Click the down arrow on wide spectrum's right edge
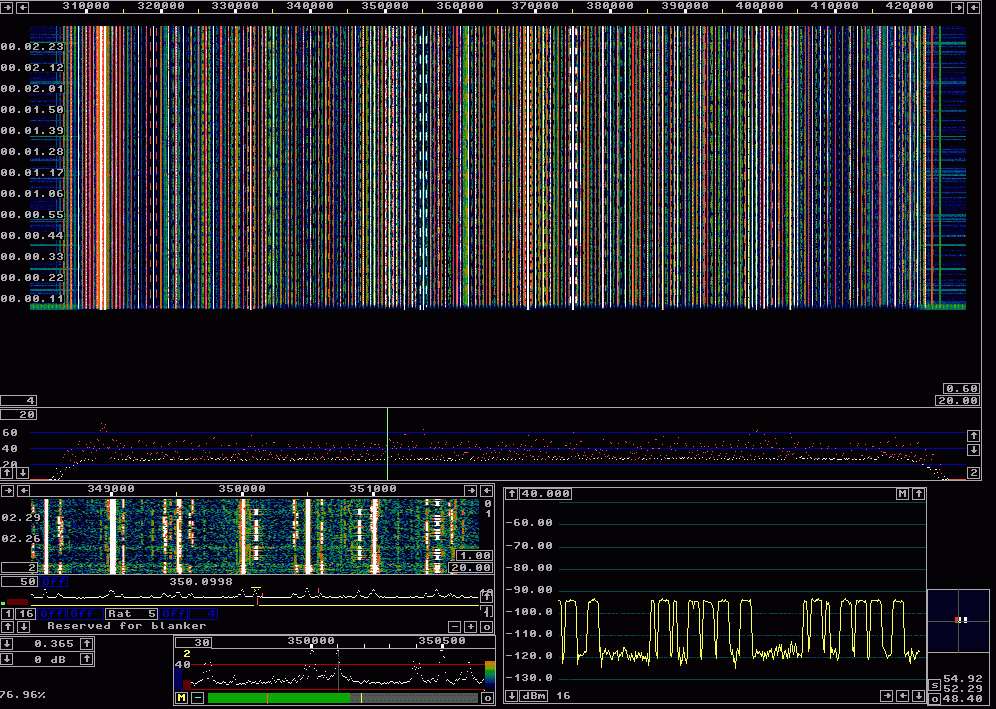Image resolution: width=996 pixels, height=709 pixels. click(972, 450)
